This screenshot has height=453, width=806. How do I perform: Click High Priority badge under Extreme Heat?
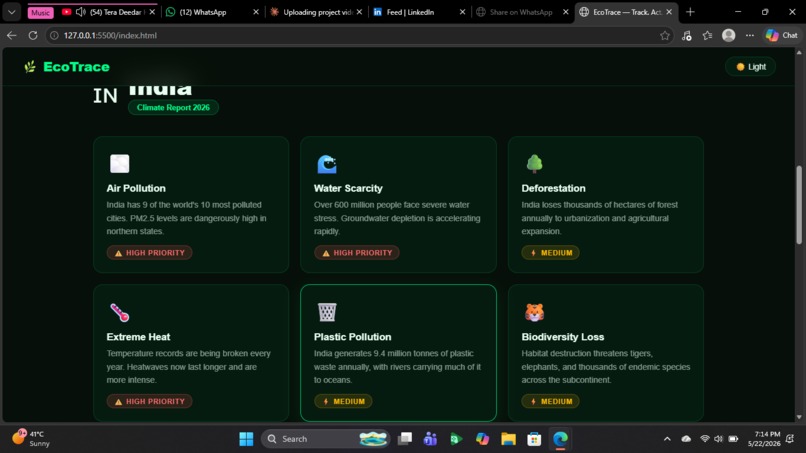[x=150, y=402]
